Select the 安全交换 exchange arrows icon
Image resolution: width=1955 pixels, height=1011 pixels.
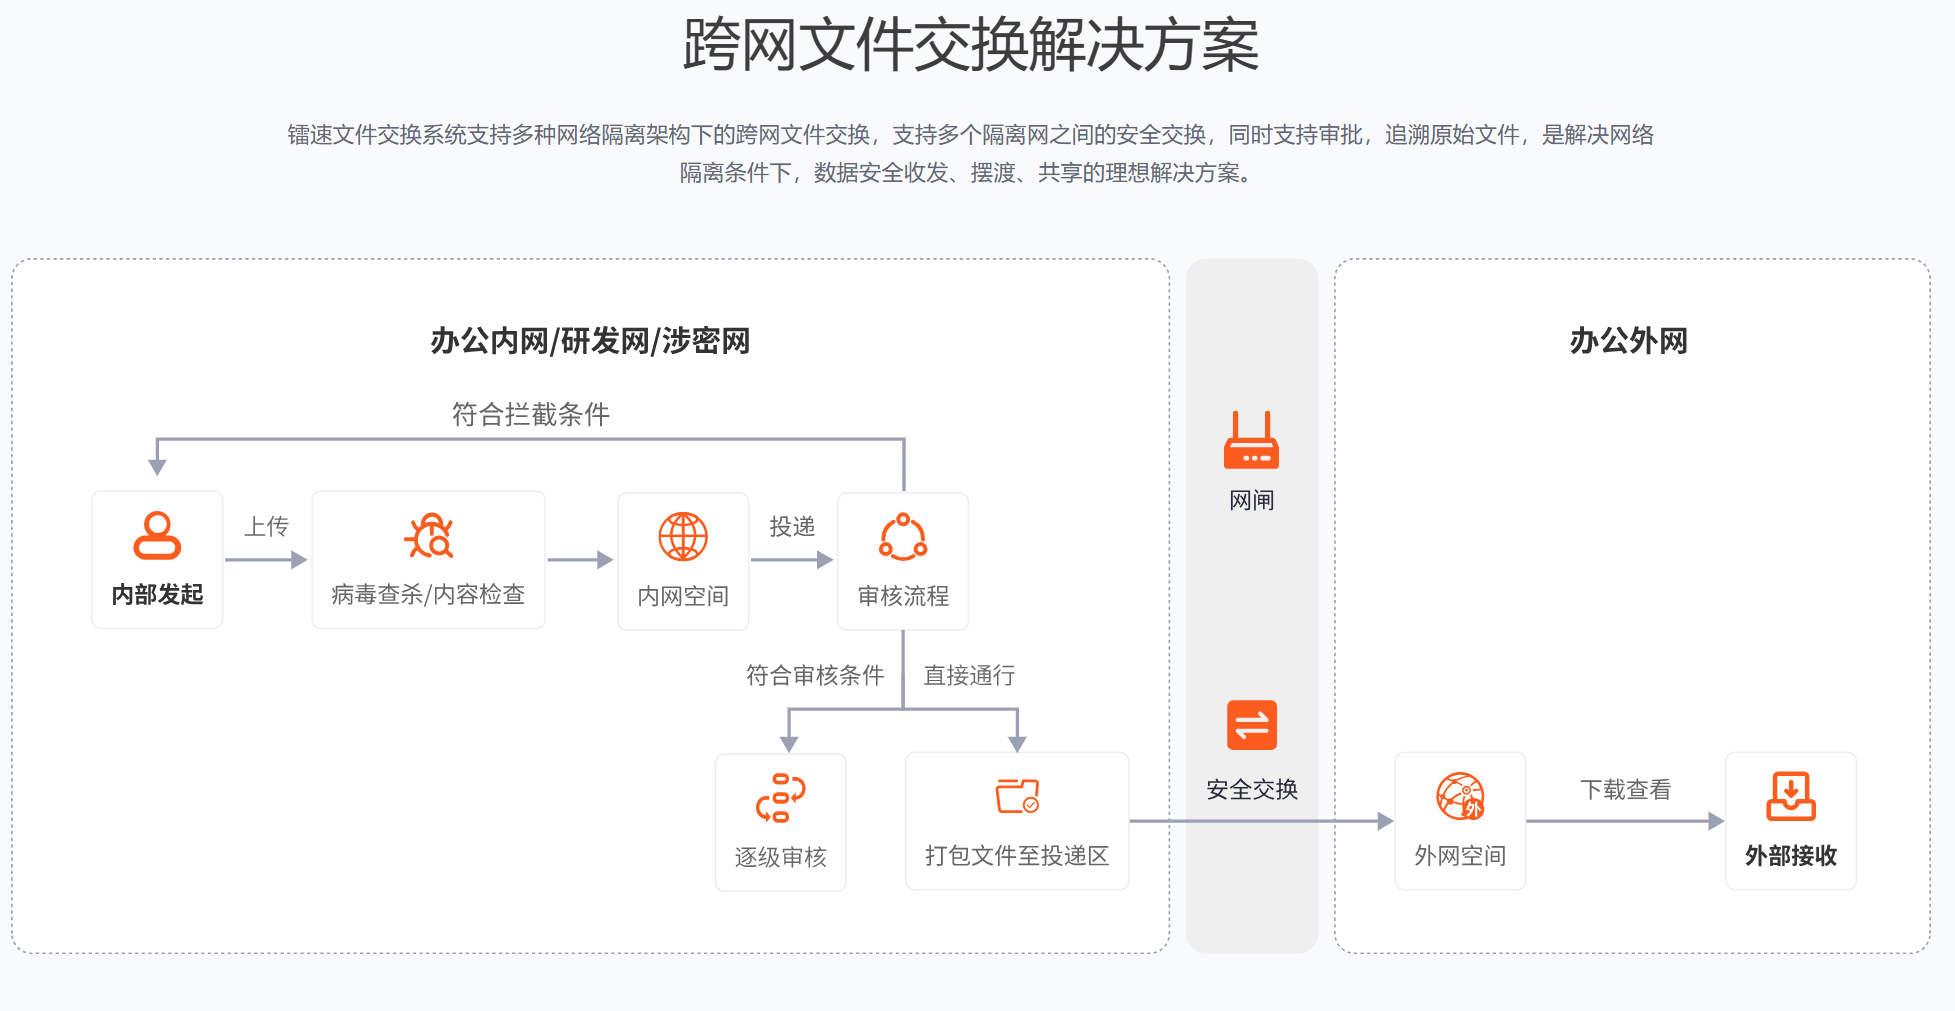point(1252,724)
